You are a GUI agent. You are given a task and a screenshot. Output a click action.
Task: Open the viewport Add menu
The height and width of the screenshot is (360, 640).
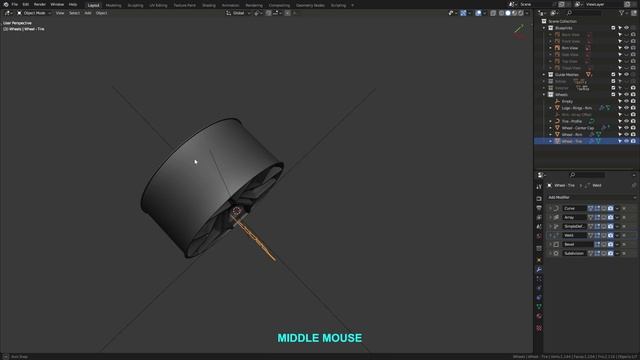pos(88,13)
